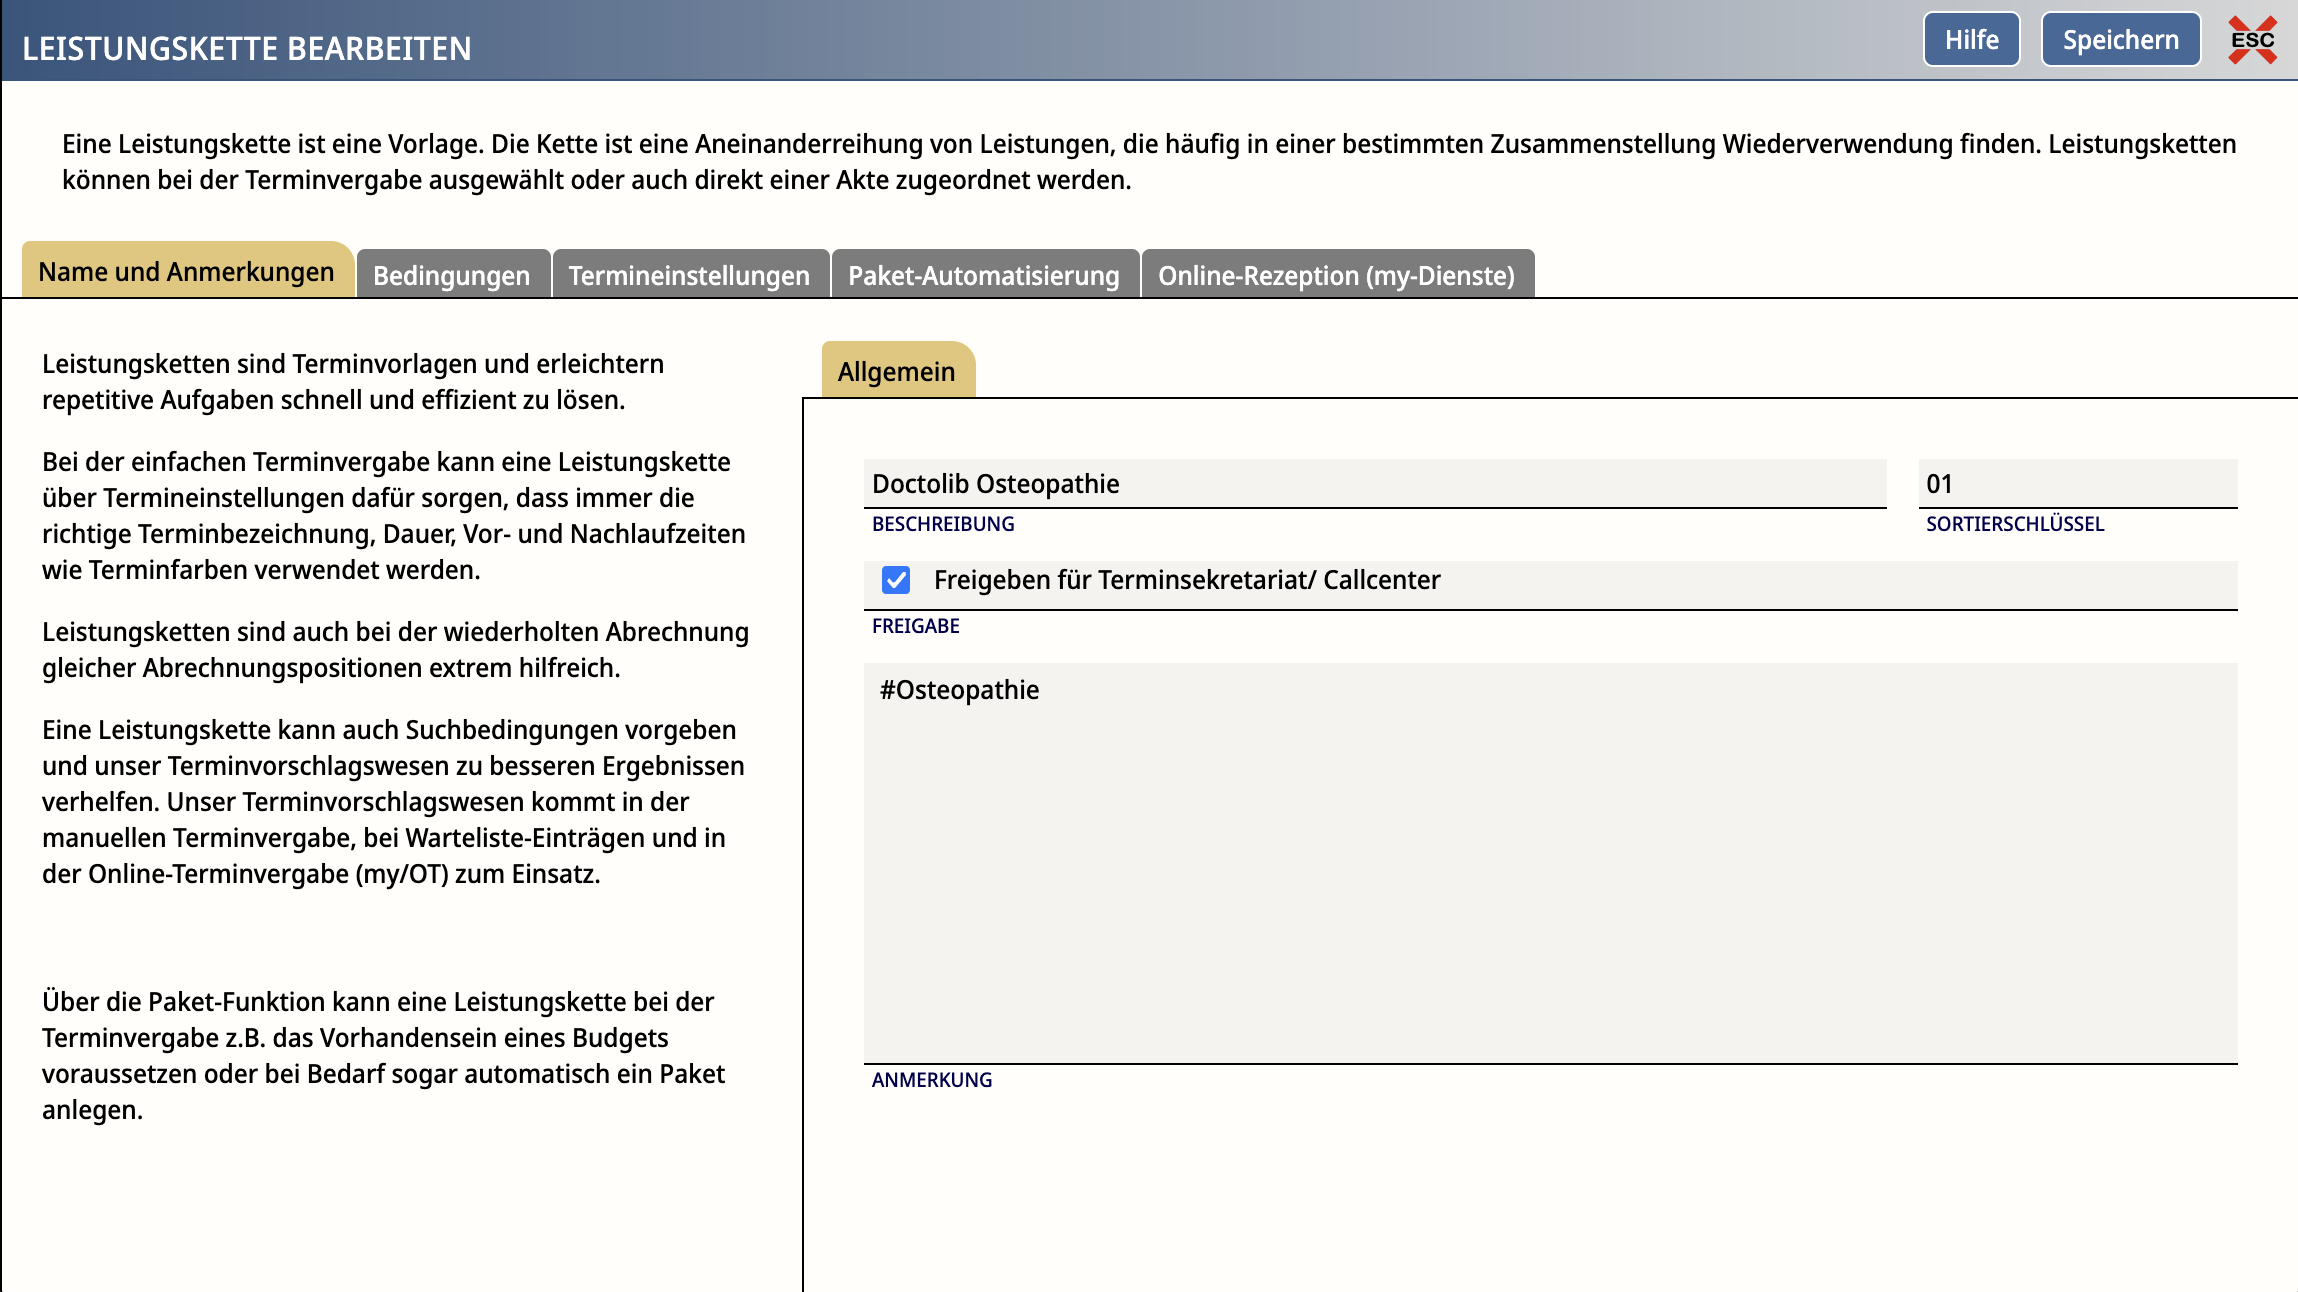Screen dimensions: 2298x1292
Task: Click the Beschreibung field with Doctolib Osteopathie
Action: [1374, 484]
